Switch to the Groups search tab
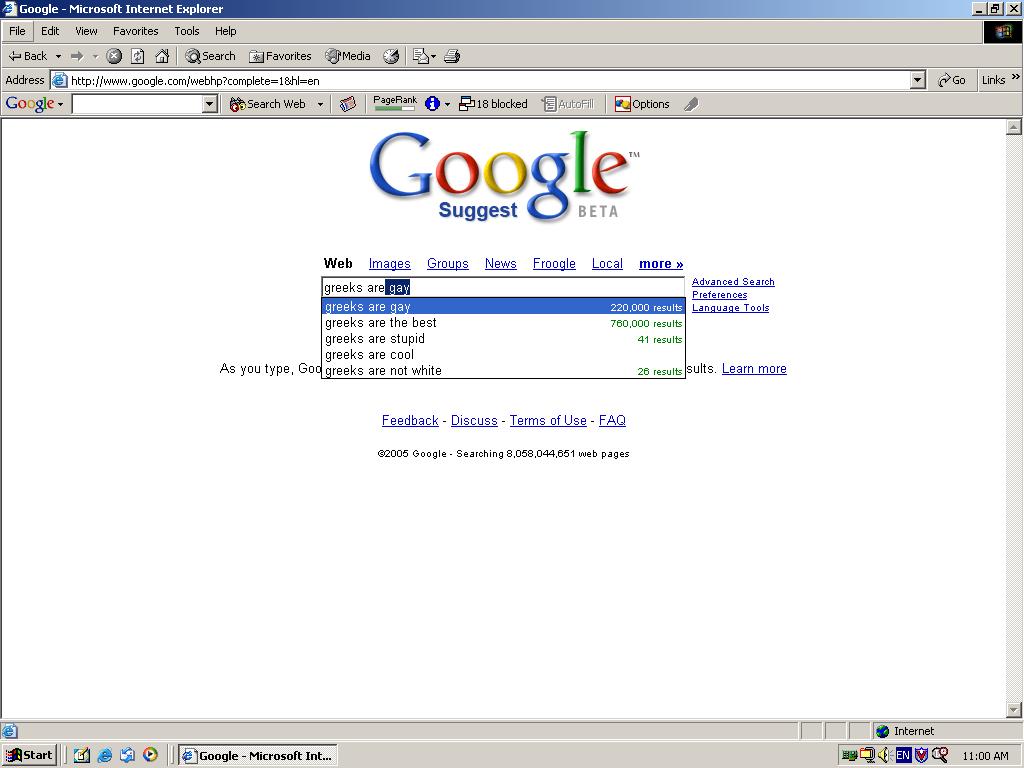1024x768 pixels. tap(447, 263)
